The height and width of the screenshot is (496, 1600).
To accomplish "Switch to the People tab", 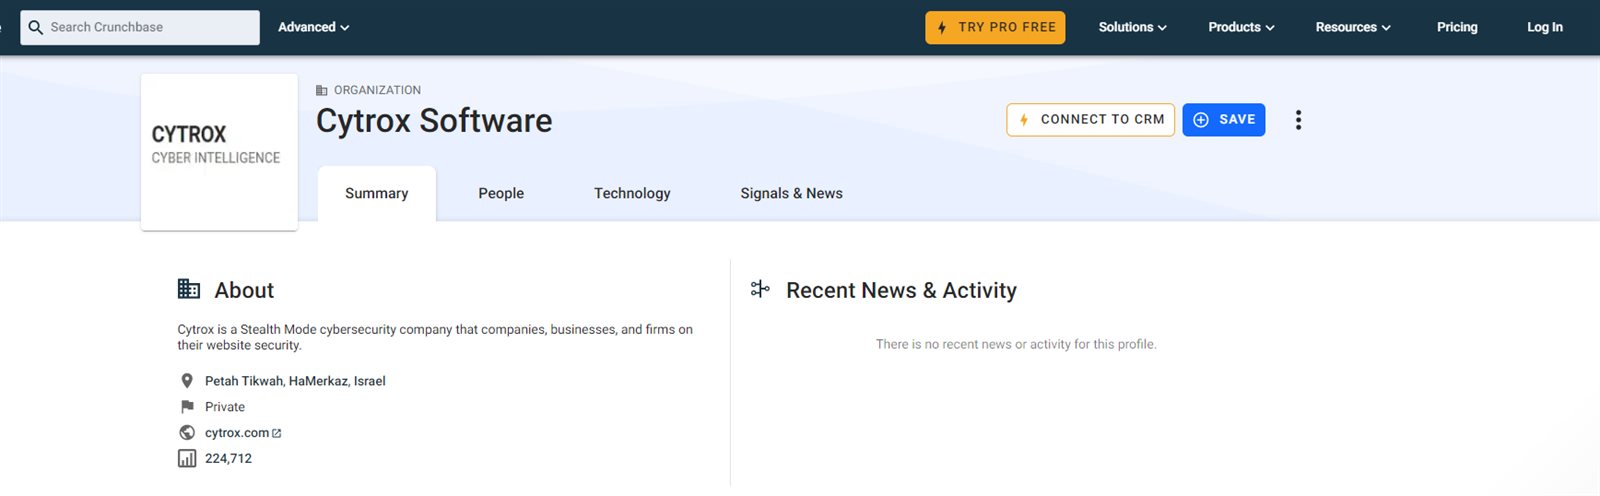I will tap(501, 193).
